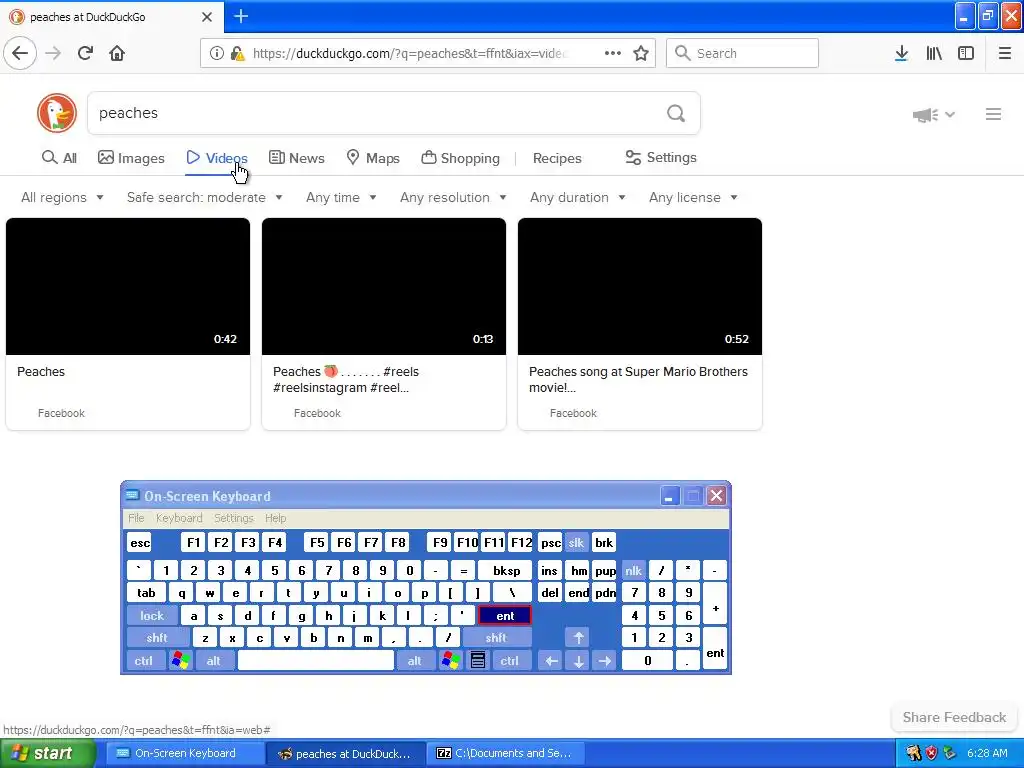The image size is (1024, 768).
Task: Play the 0:52 Super Mario video thumbnail
Action: 640,287
